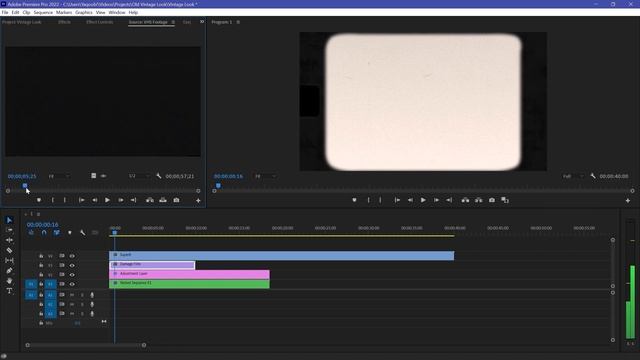
Task: Select the Selection arrow tool
Action: [x=9, y=220]
